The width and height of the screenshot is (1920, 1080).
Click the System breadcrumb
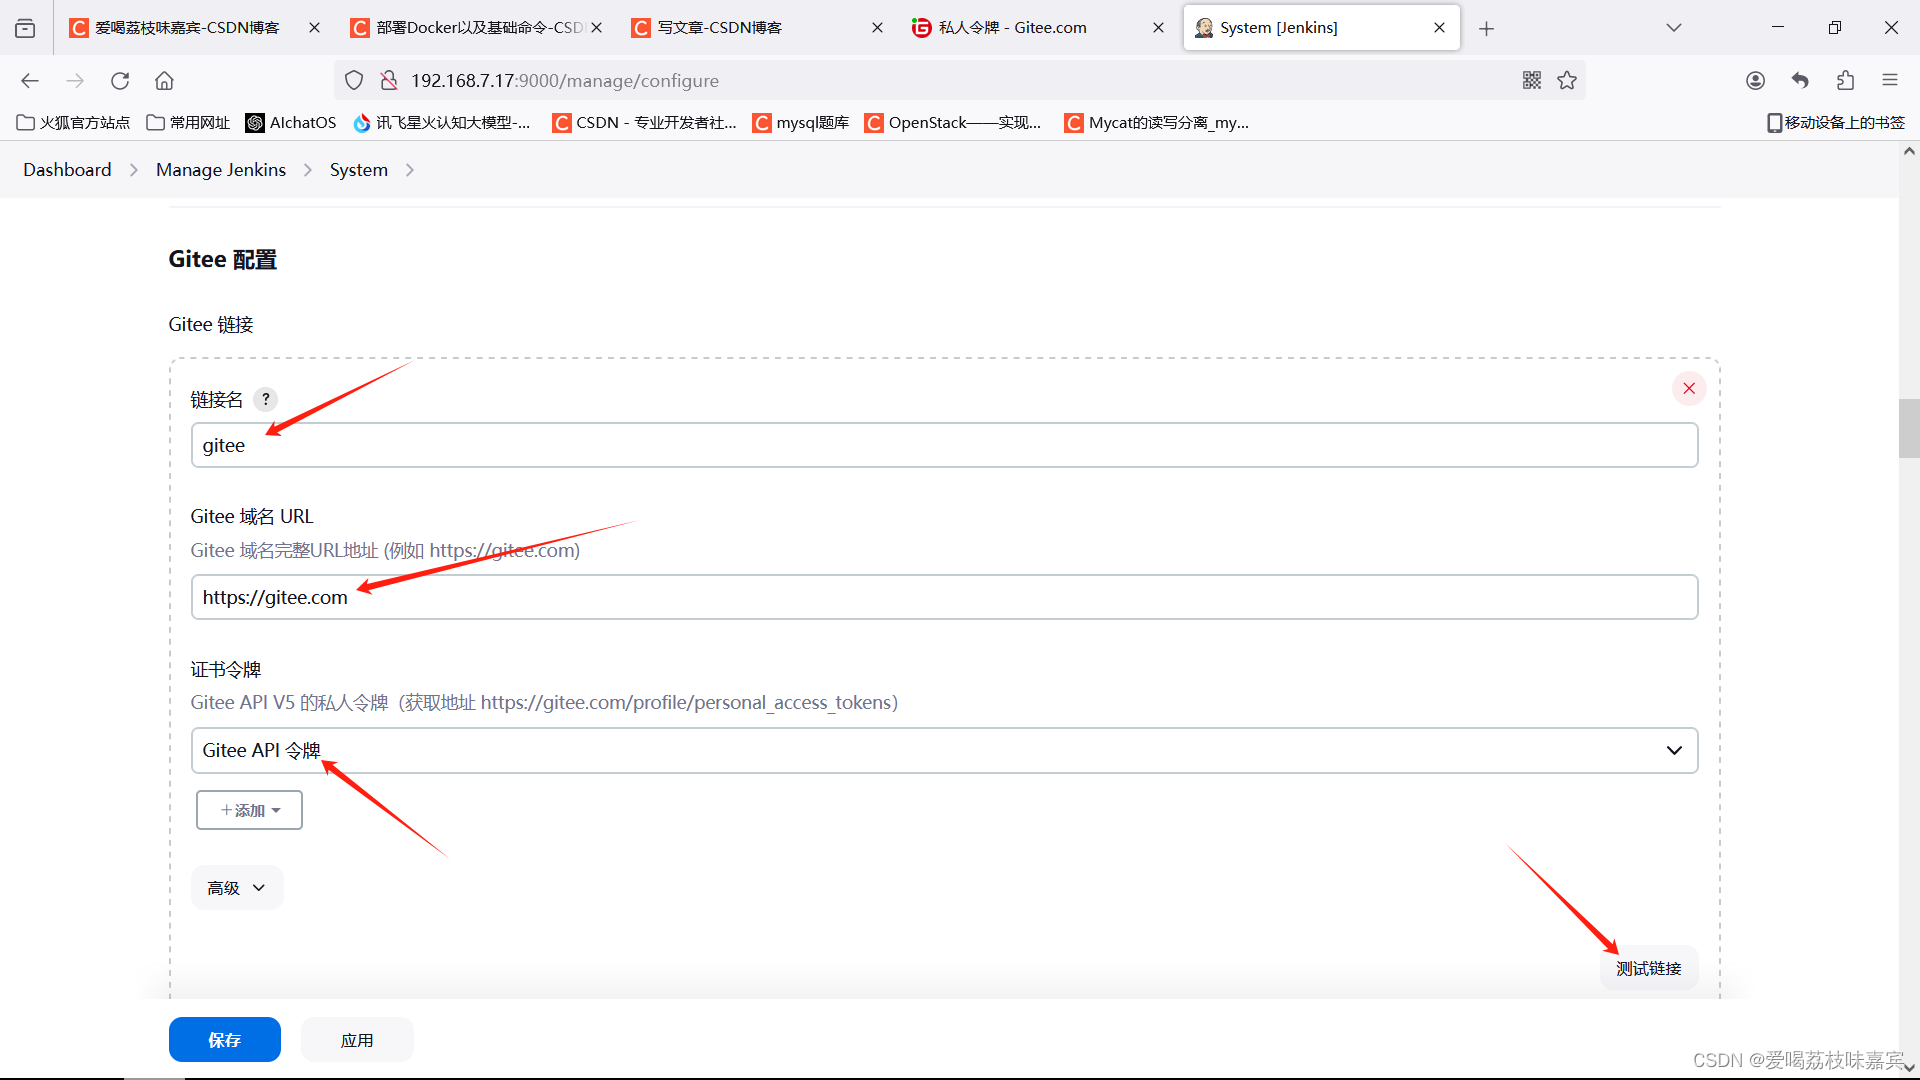coord(359,170)
